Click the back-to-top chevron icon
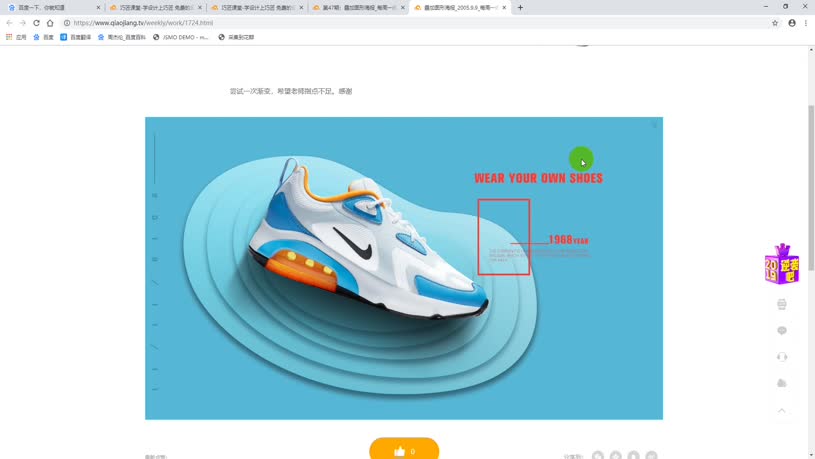Viewport: 815px width, 459px height. tap(782, 411)
